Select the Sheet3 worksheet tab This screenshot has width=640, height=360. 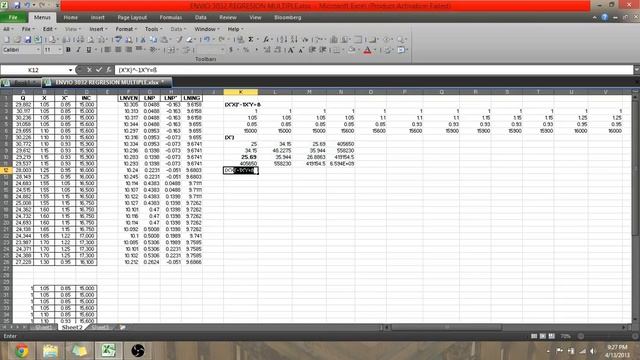point(100,327)
